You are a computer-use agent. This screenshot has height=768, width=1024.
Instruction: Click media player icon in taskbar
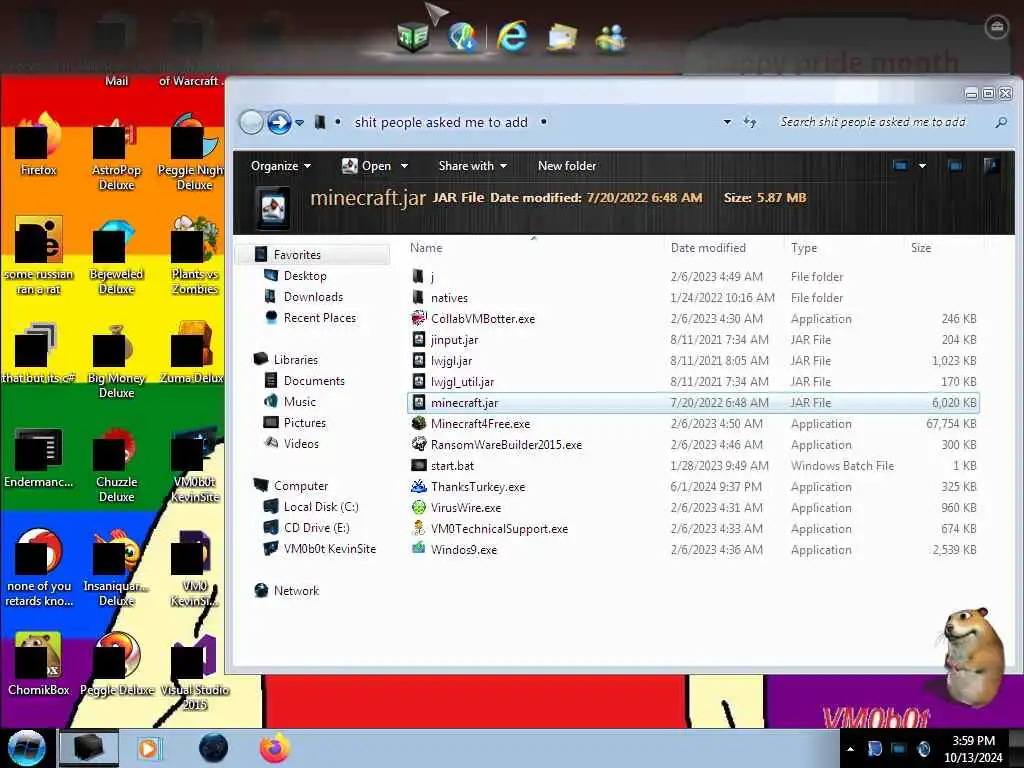point(150,748)
